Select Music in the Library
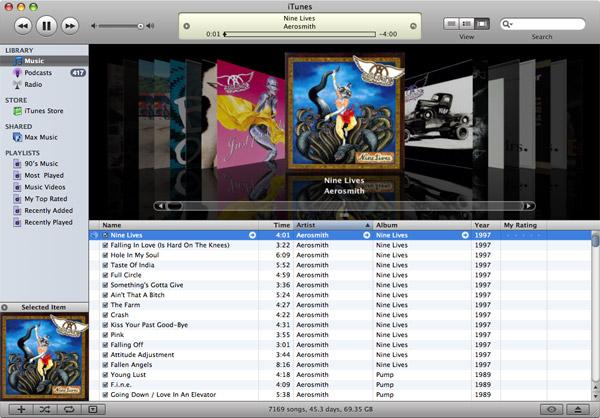 (x=44, y=61)
